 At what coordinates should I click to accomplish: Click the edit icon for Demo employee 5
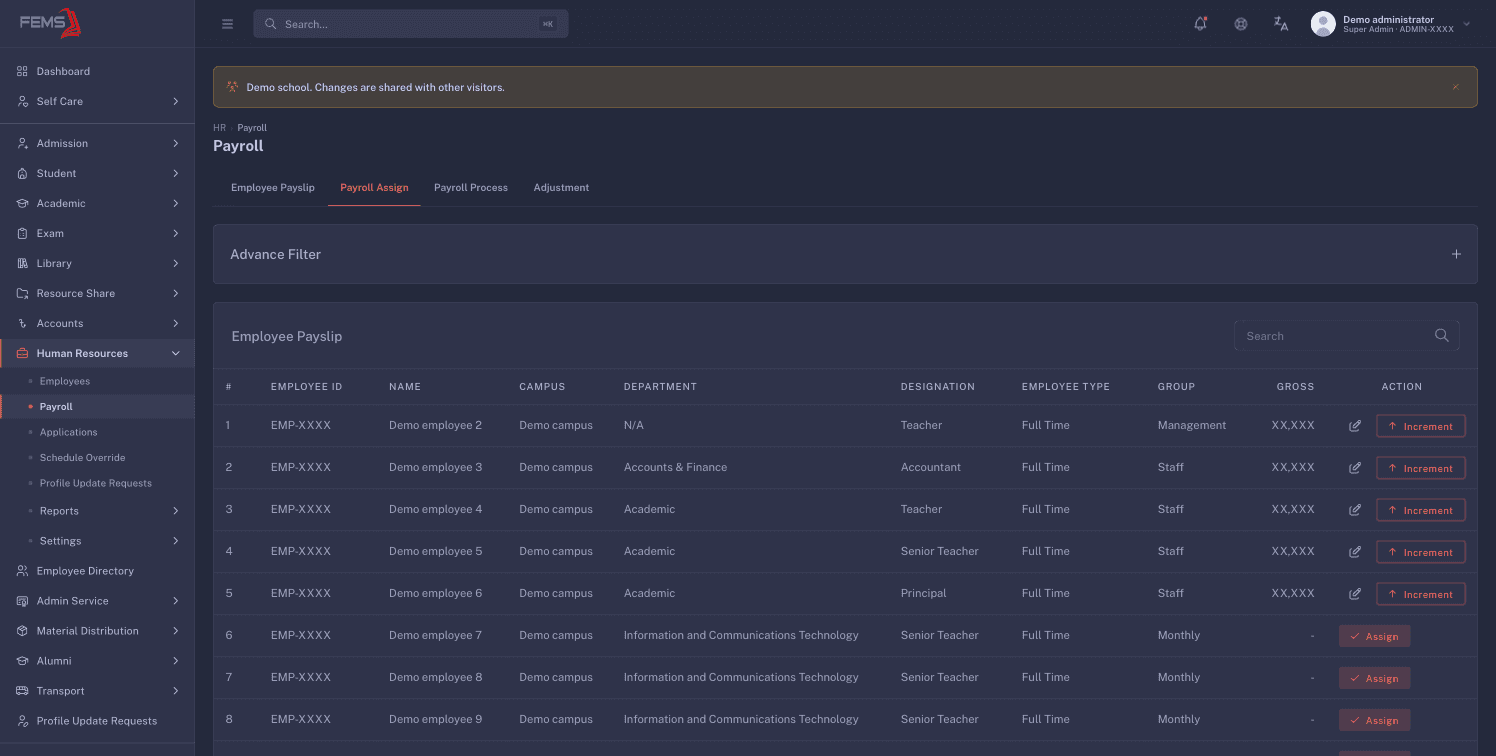click(x=1355, y=552)
